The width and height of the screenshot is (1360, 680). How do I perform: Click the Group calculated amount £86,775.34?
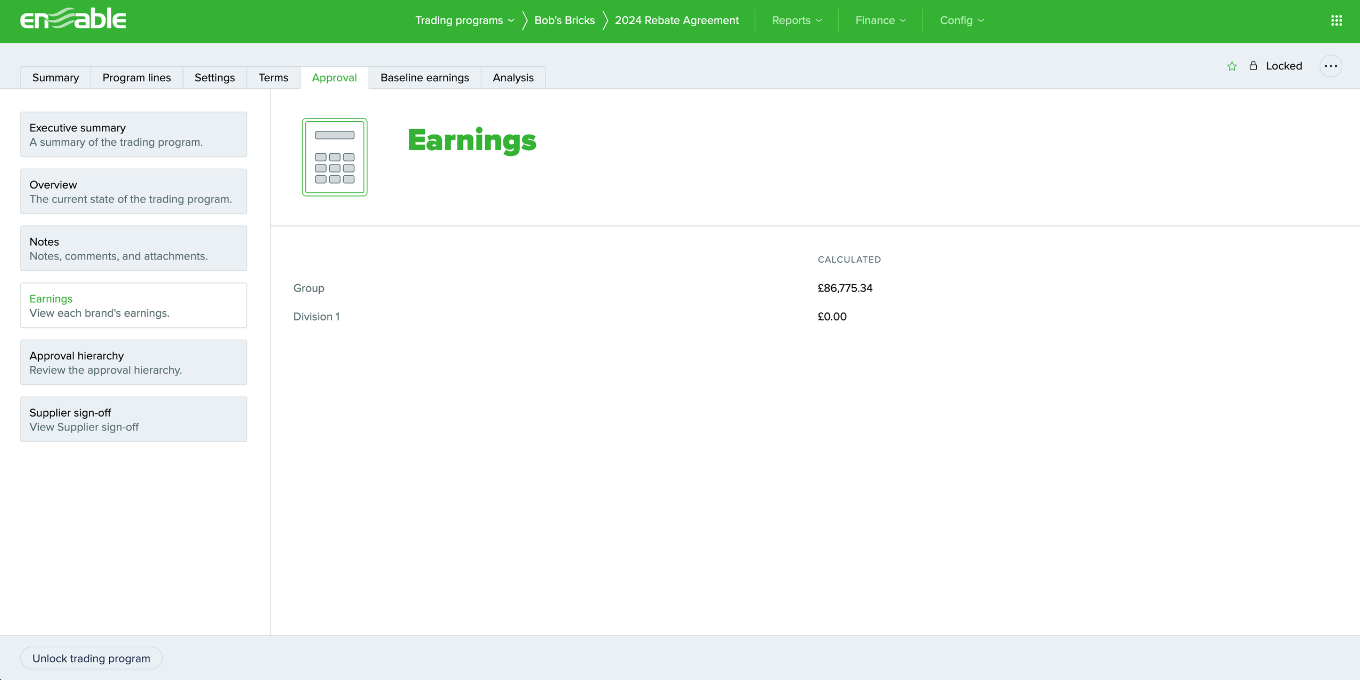tap(845, 287)
